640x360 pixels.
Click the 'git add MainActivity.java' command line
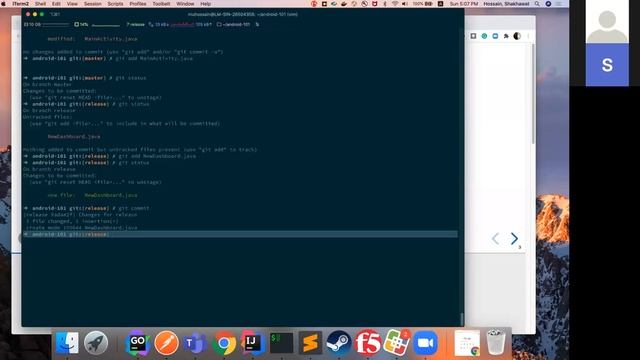click(x=108, y=58)
